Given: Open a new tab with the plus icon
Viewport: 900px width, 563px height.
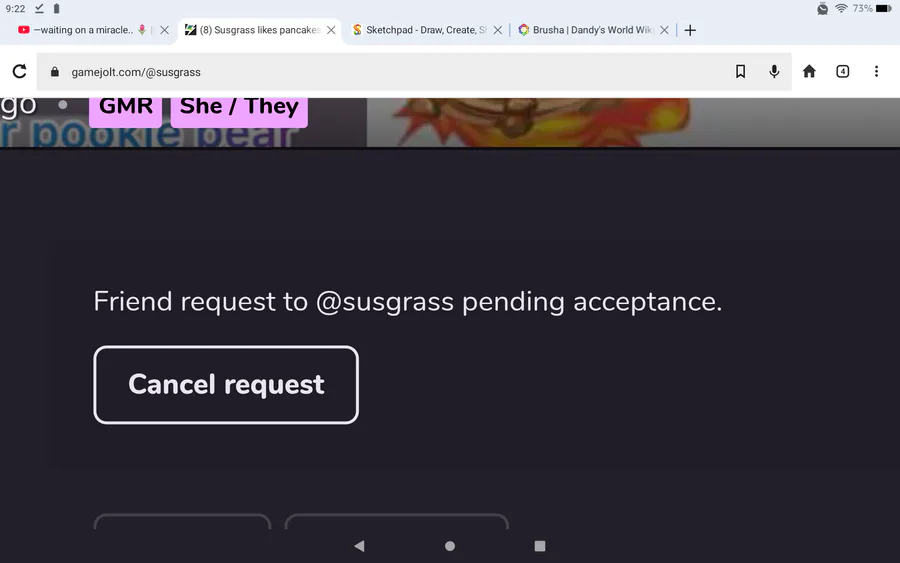Looking at the screenshot, I should tap(690, 30).
